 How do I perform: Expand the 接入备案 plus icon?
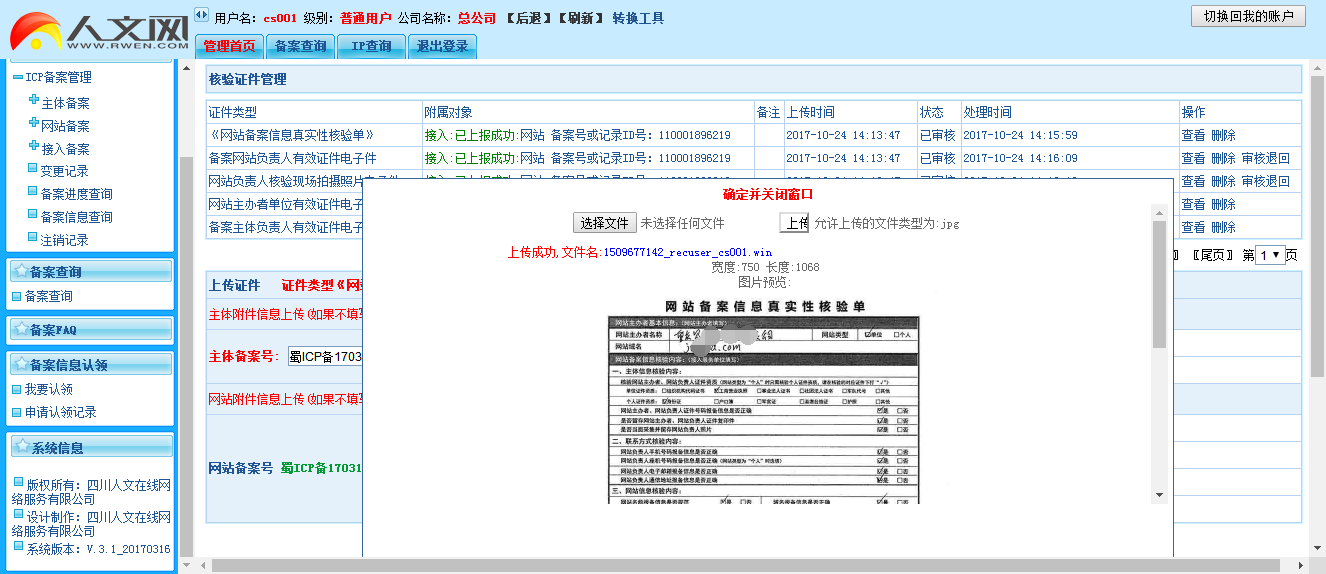pos(34,147)
